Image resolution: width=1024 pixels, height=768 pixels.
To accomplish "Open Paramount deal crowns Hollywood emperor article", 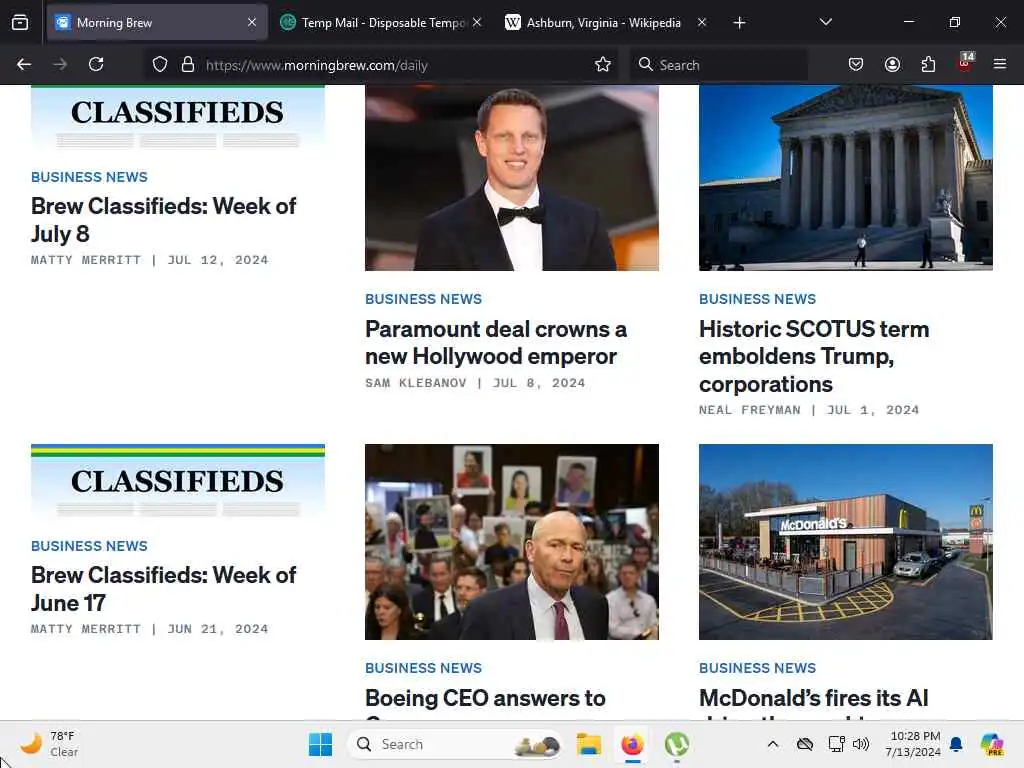I will (496, 343).
